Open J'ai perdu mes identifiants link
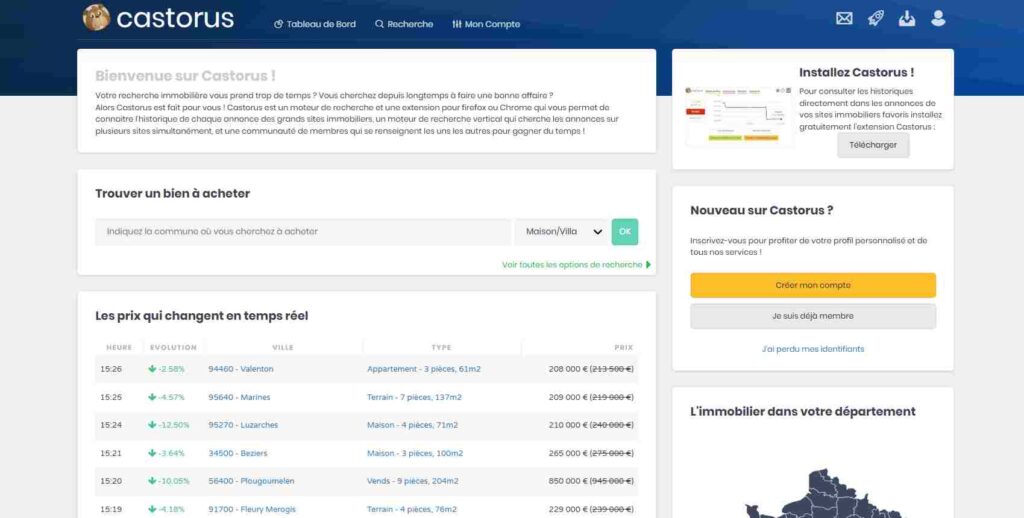Image resolution: width=1024 pixels, height=518 pixels. coord(813,349)
